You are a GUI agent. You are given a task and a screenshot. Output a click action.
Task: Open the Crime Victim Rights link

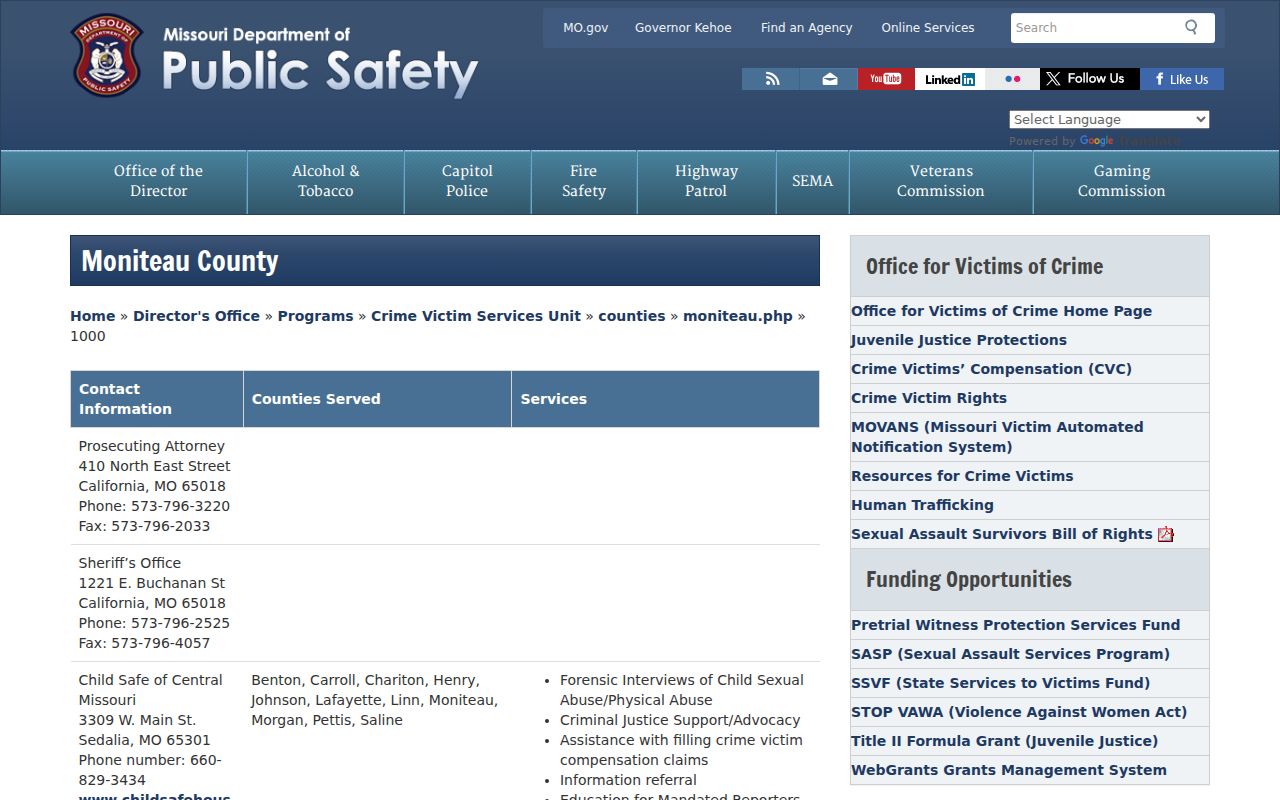pos(929,398)
